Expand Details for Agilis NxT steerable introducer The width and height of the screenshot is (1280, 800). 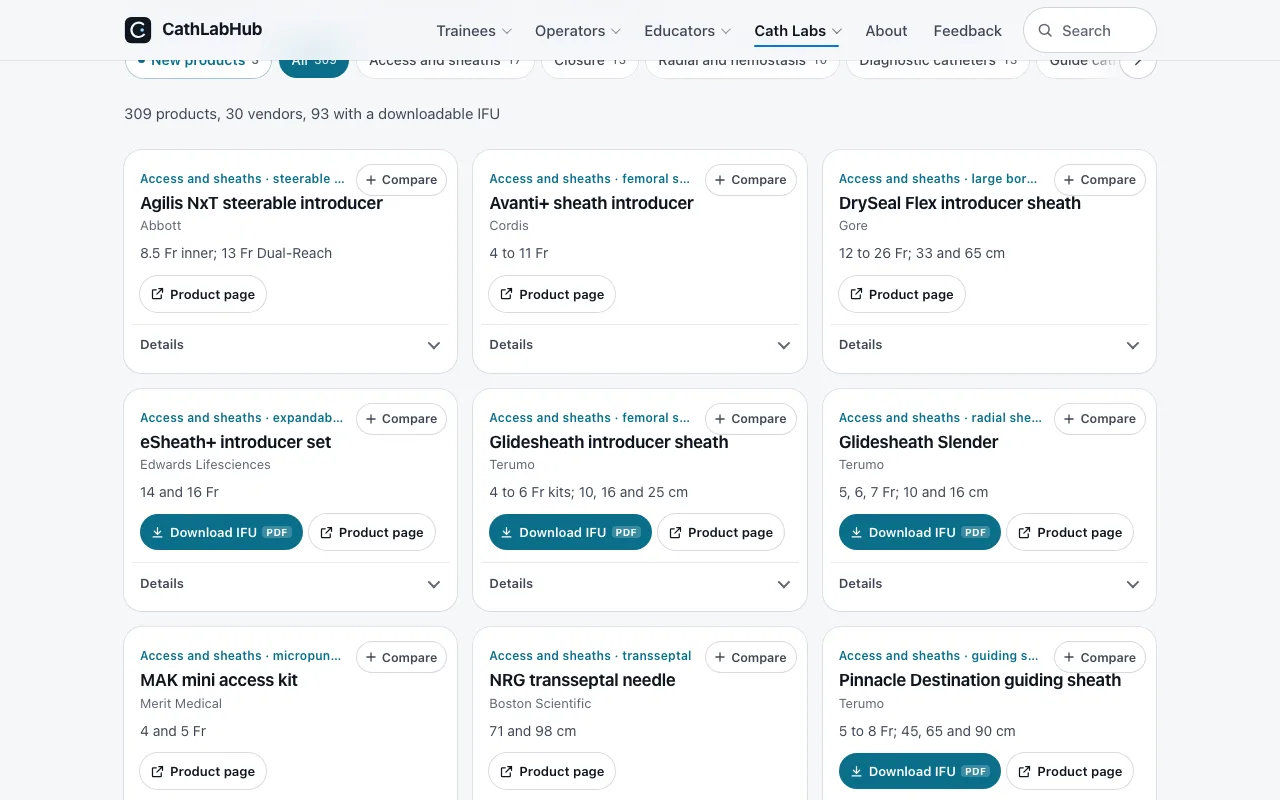[290, 345]
